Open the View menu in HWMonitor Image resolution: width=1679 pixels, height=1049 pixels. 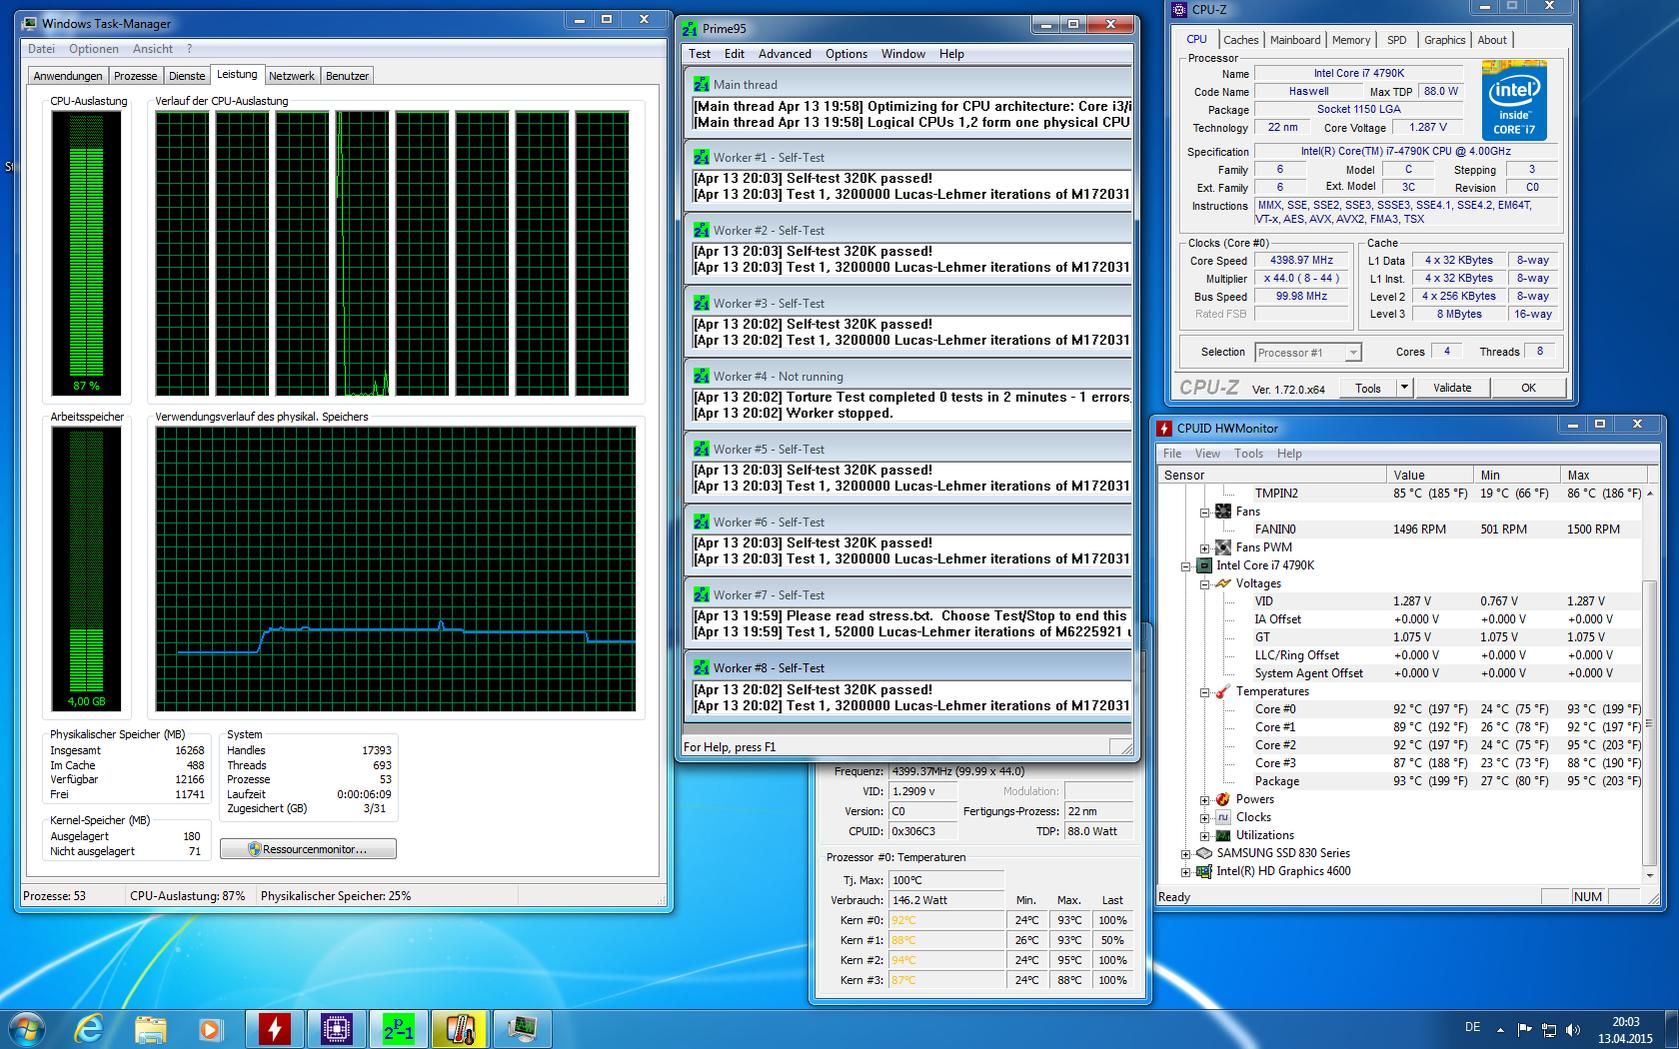[1208, 453]
